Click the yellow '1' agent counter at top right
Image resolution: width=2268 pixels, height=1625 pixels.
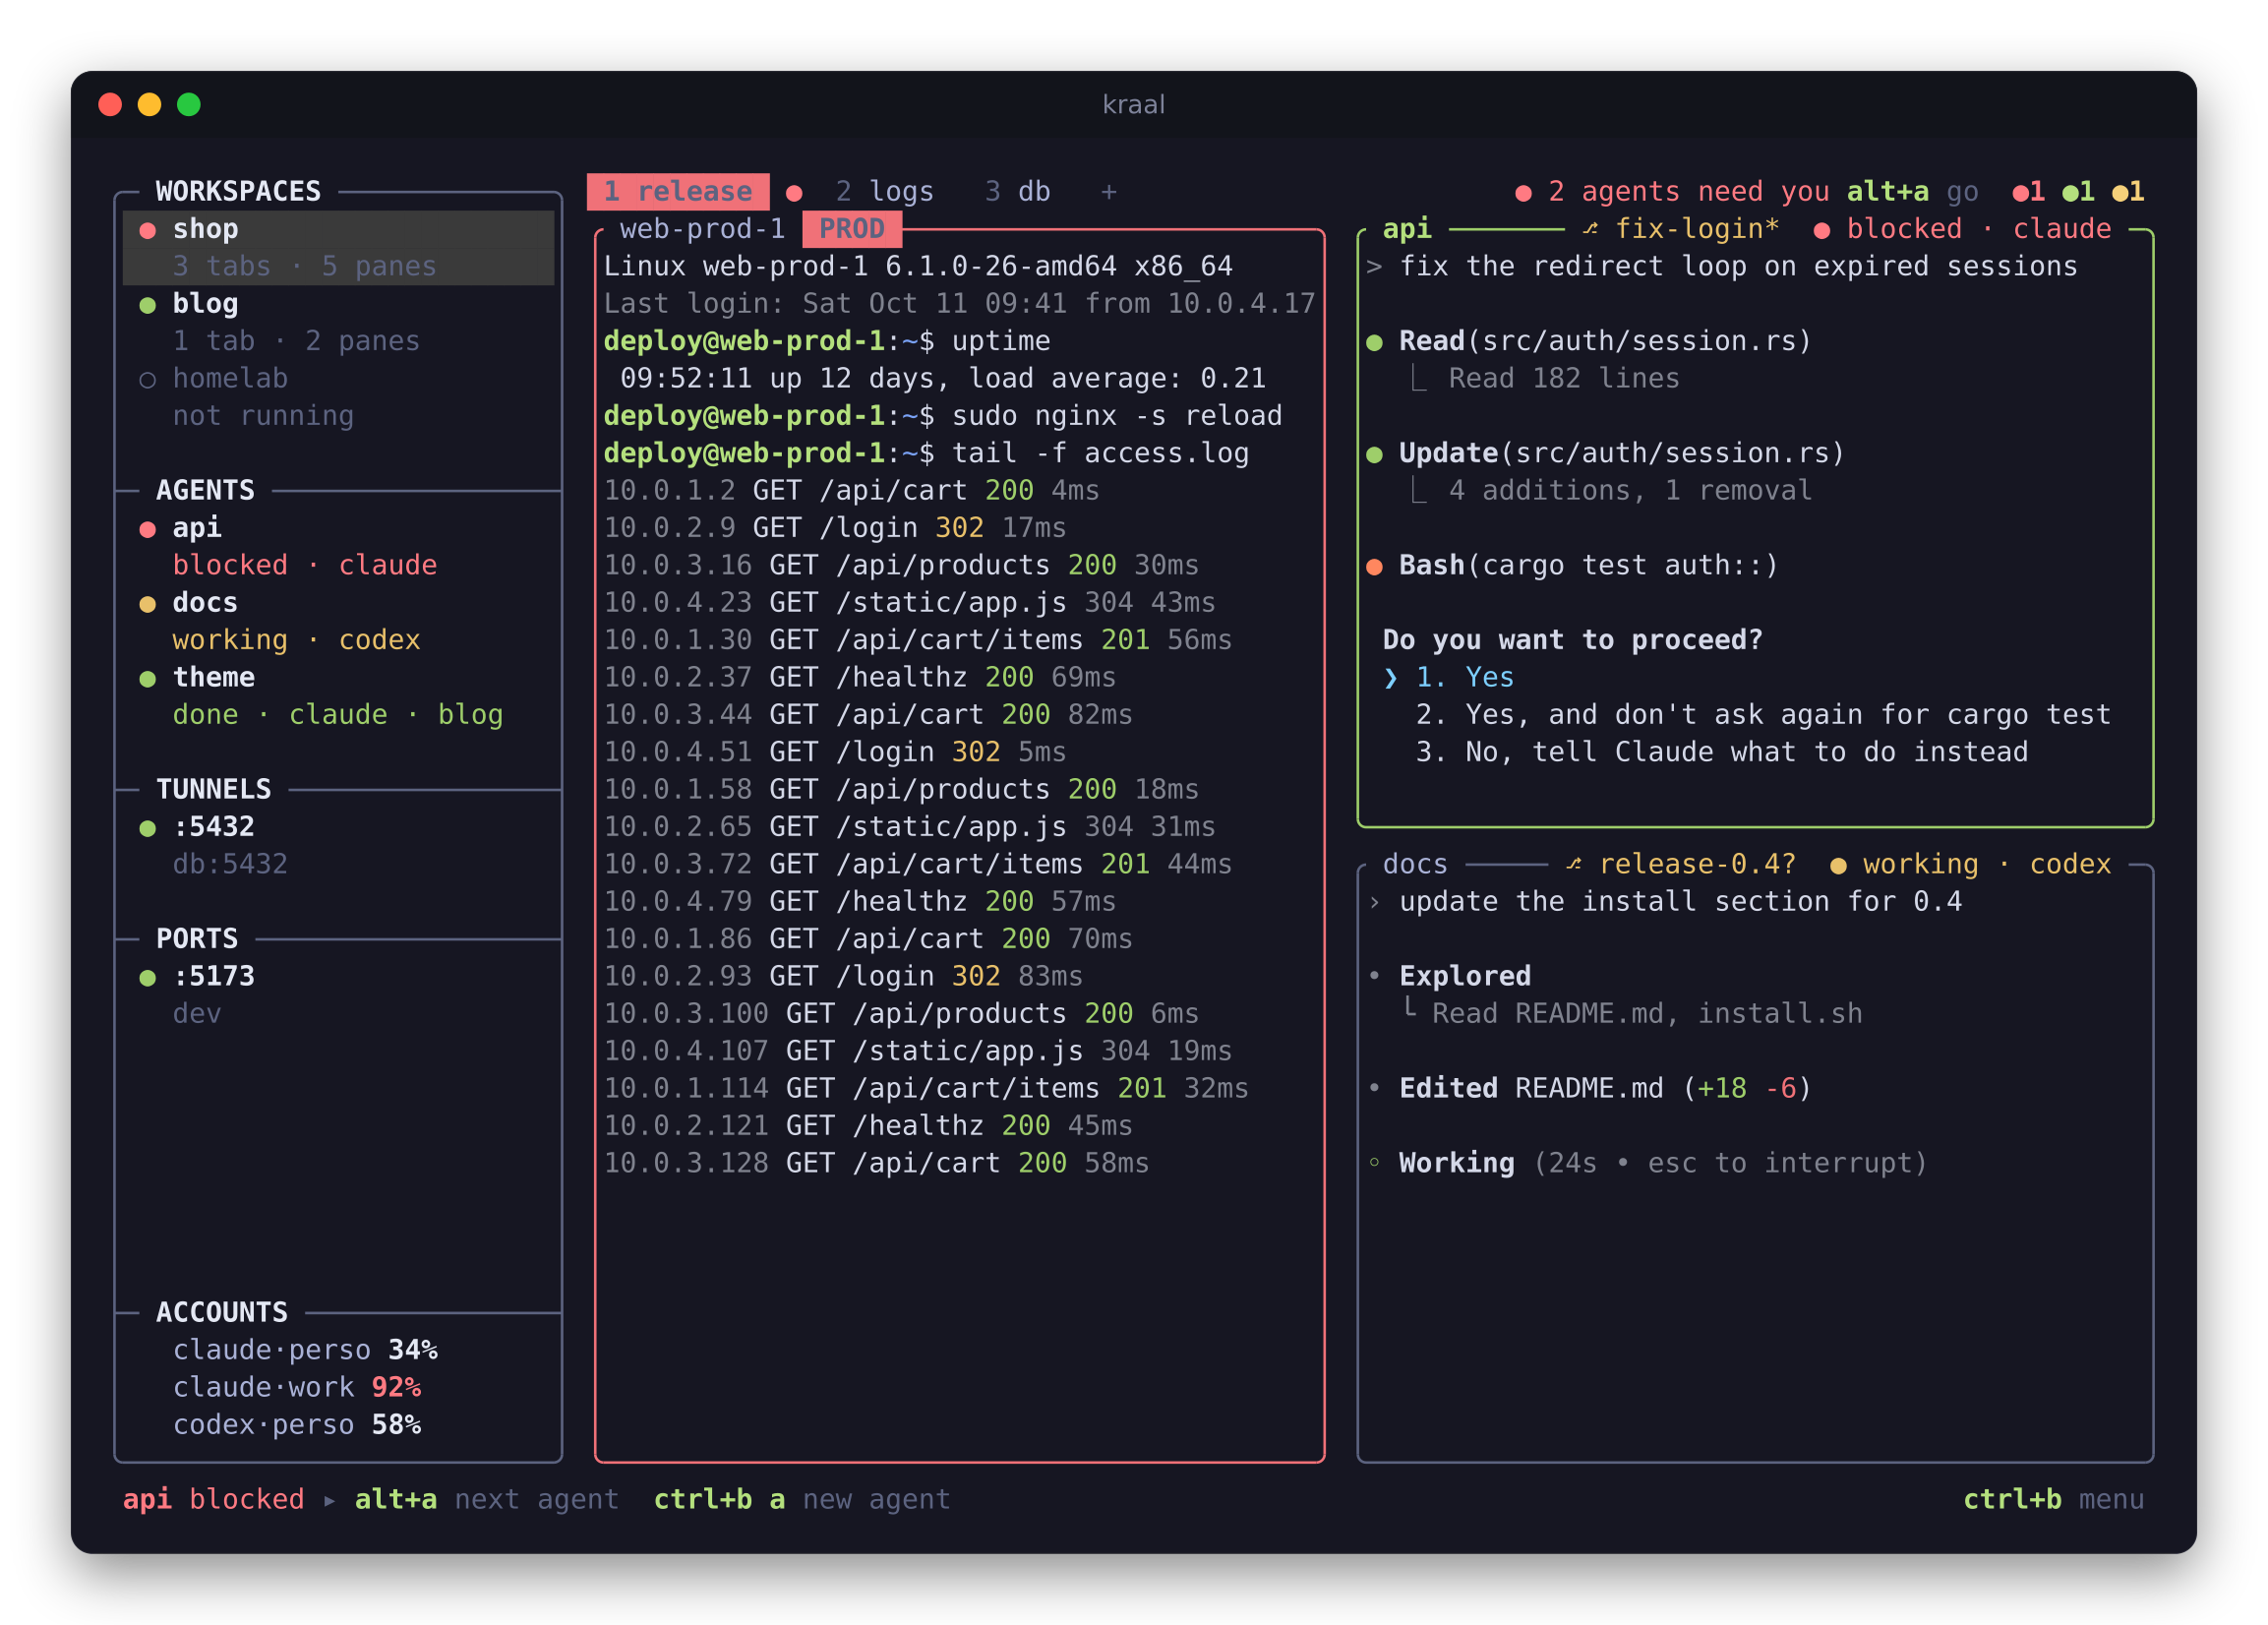(x=2128, y=191)
